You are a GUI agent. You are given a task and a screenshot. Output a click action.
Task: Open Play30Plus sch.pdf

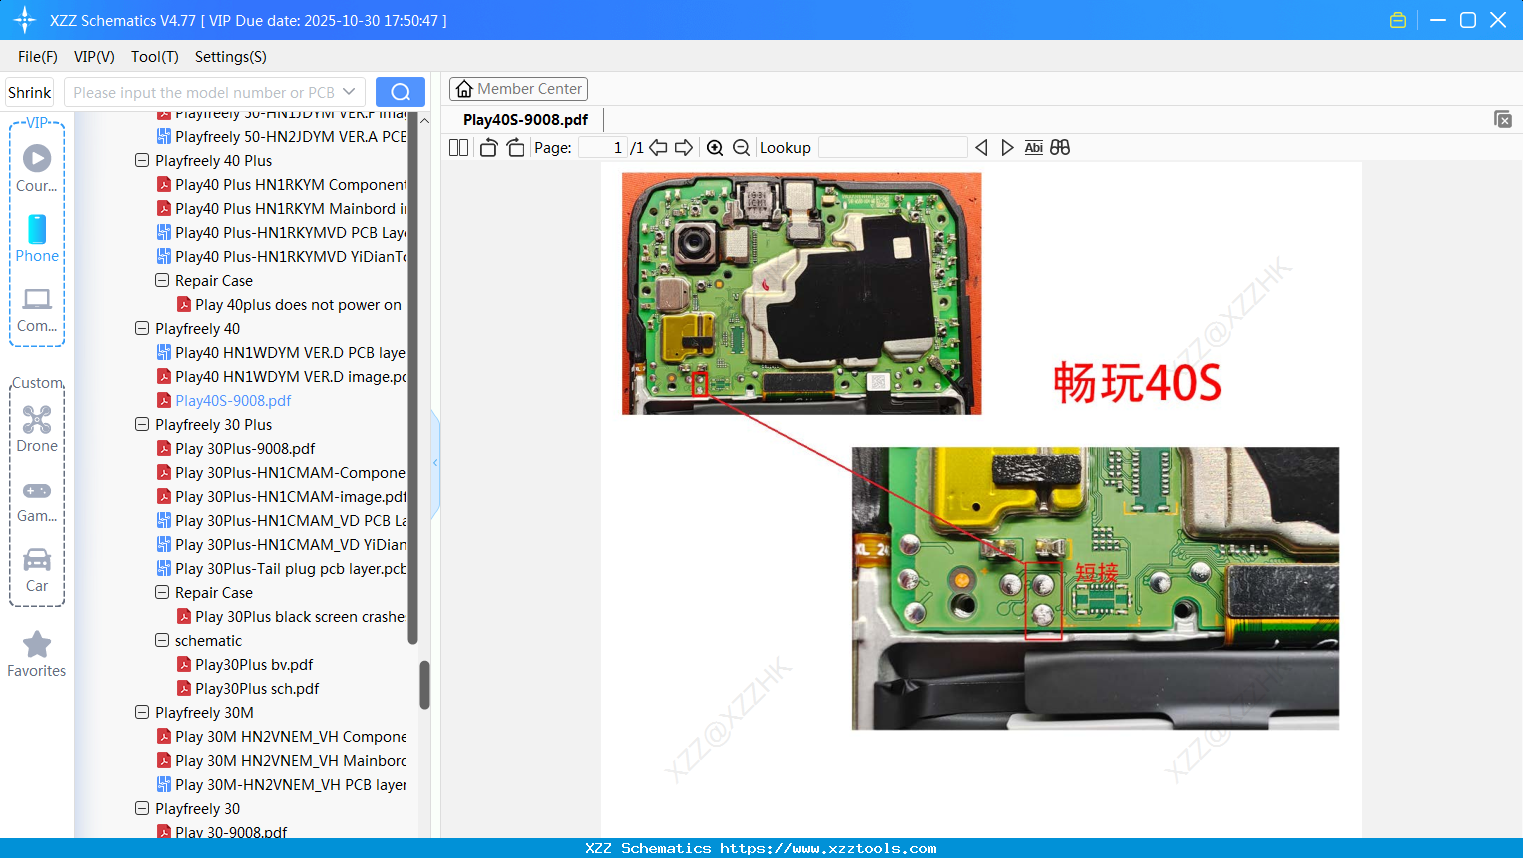[257, 688]
